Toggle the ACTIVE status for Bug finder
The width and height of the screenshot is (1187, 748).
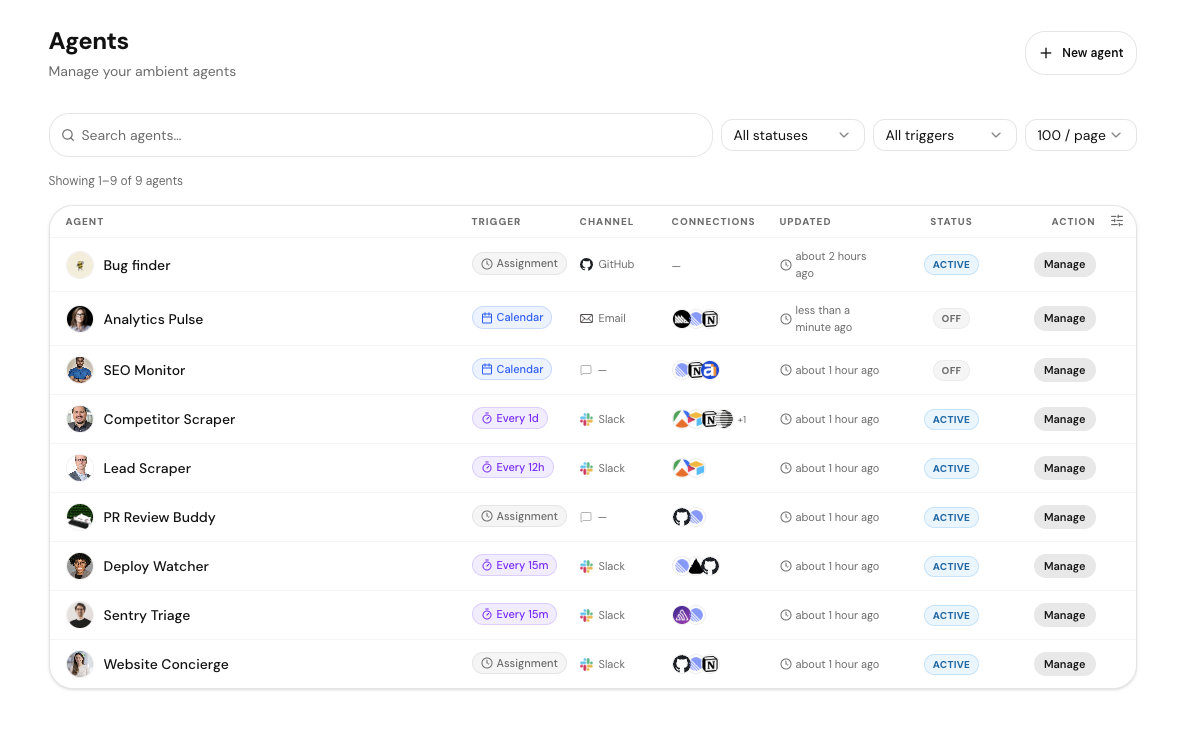(951, 265)
